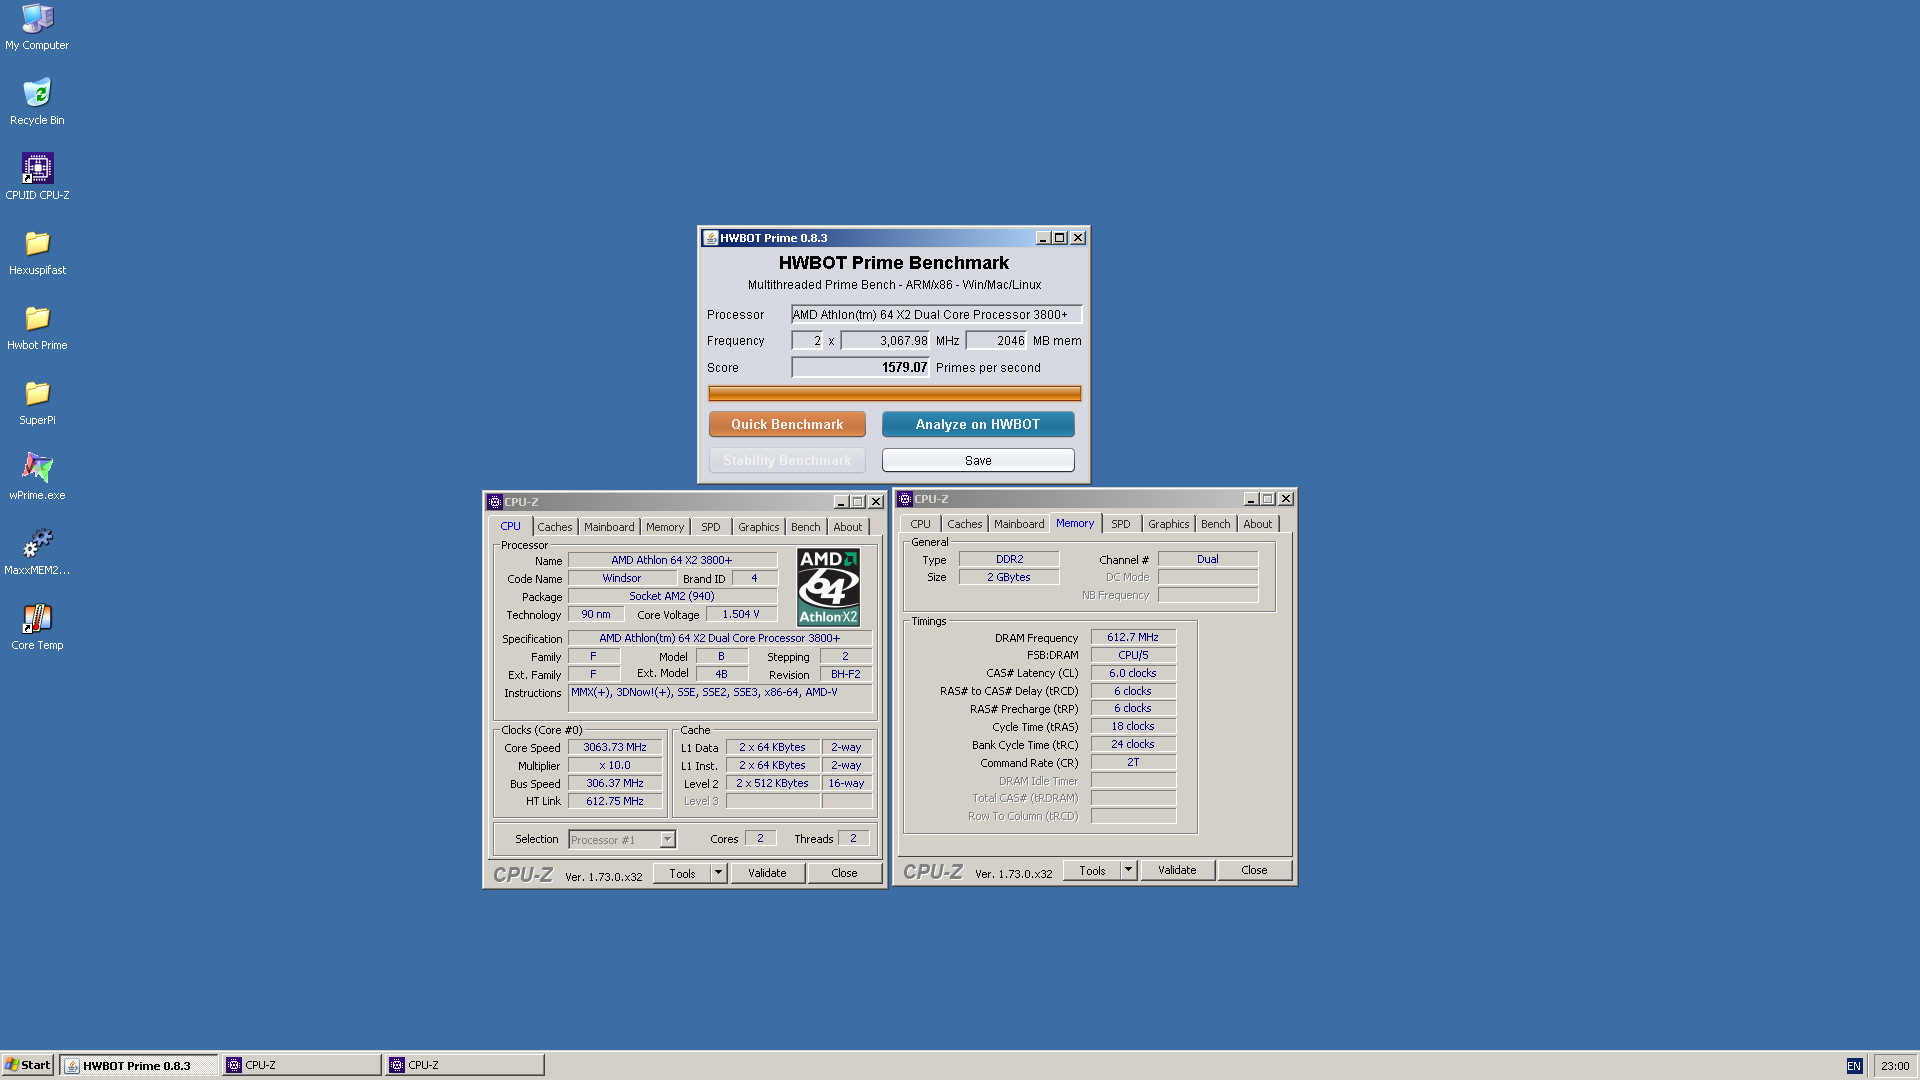
Task: Open Graphics tab in right CPU-Z window
Action: click(x=1169, y=524)
